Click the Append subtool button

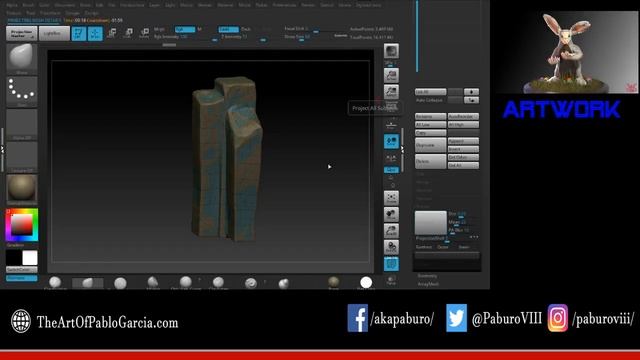point(463,141)
